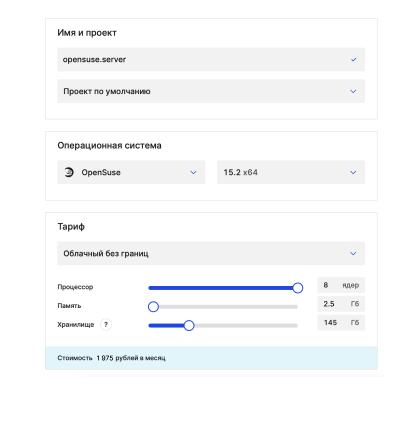Click the Память slider handle
The image size is (418, 421).
click(153, 307)
